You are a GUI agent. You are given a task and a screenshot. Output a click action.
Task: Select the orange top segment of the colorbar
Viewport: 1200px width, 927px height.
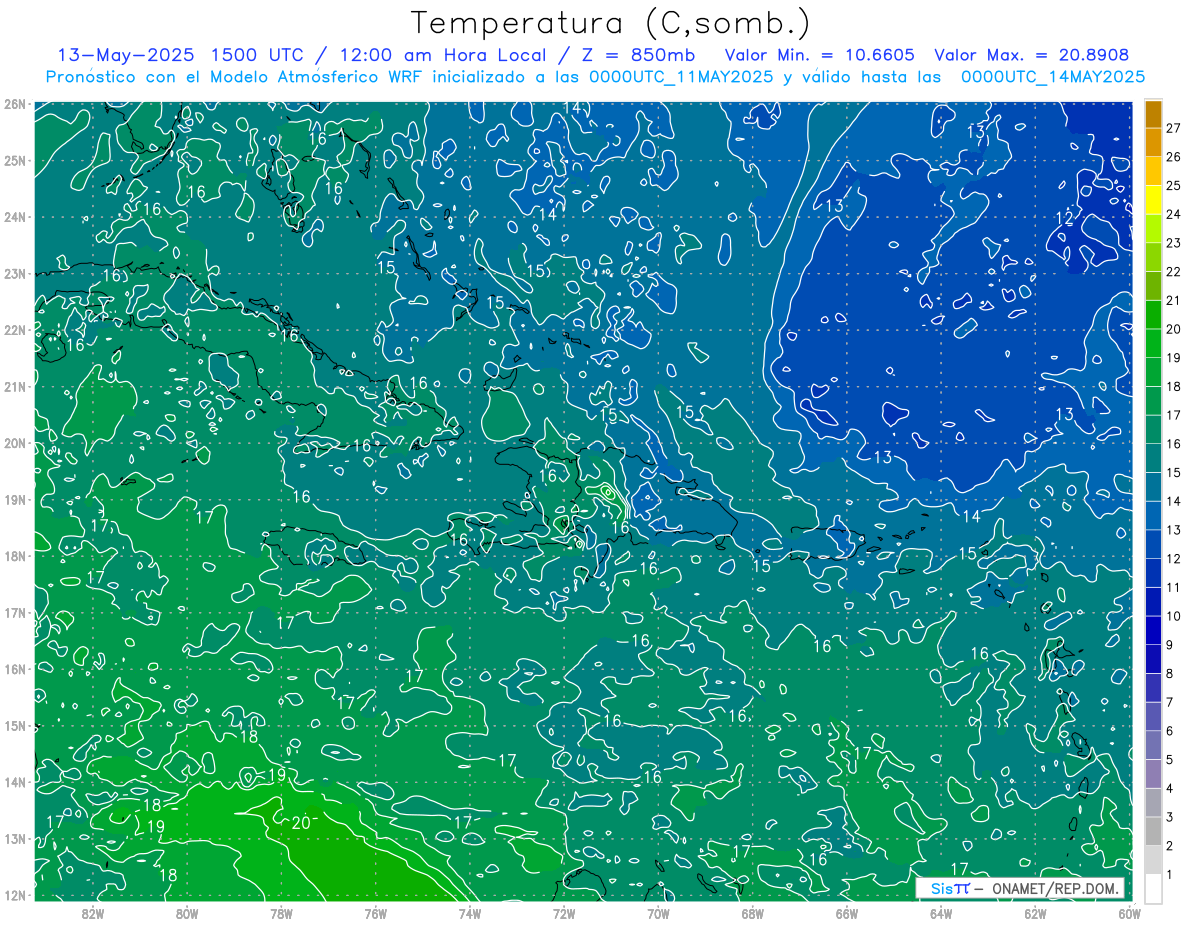point(1153,114)
